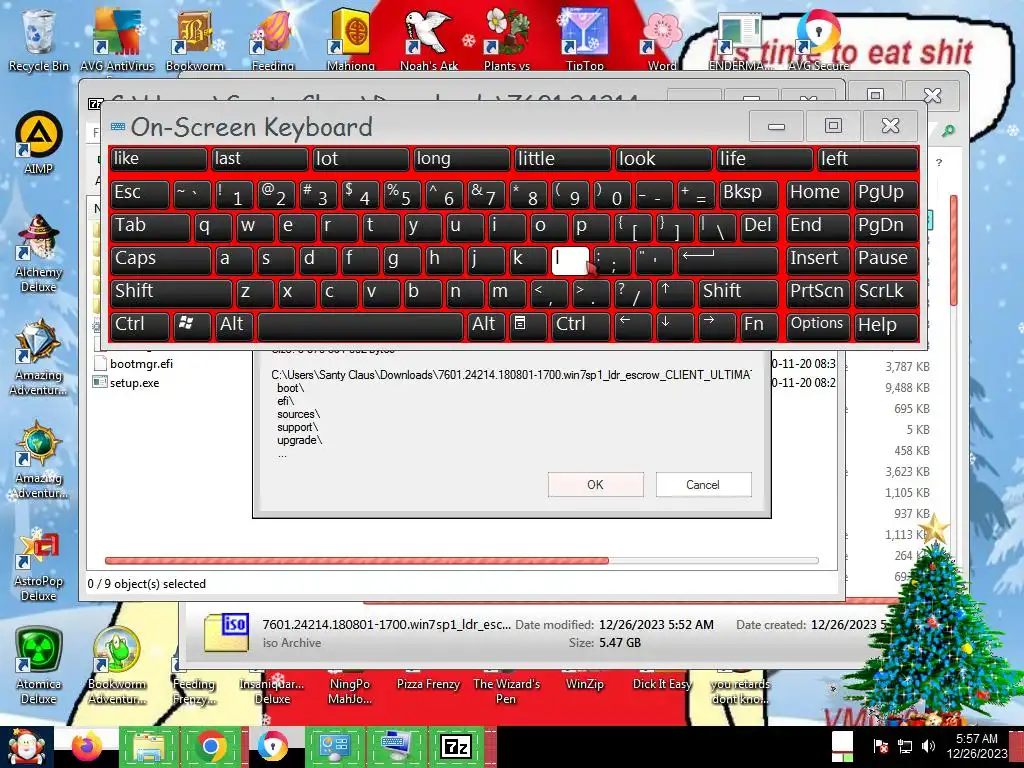
Task: Click the Windows logo key on keyboard
Action: [x=192, y=325]
